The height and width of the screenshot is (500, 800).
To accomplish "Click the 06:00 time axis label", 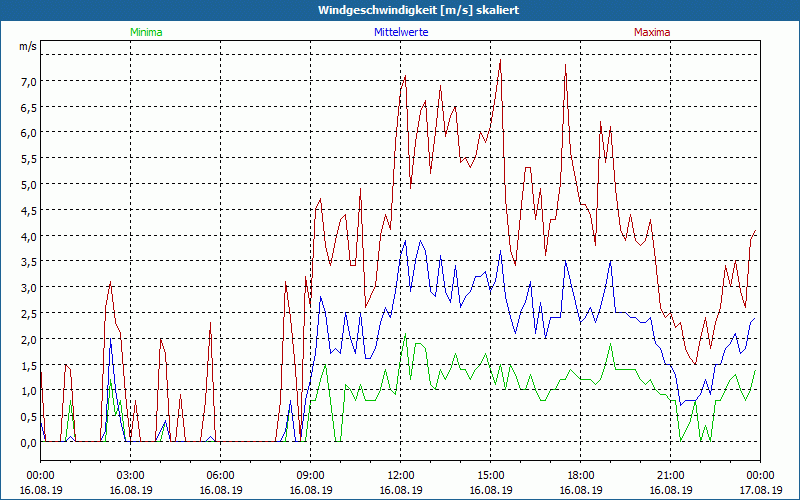I will 220,476.
